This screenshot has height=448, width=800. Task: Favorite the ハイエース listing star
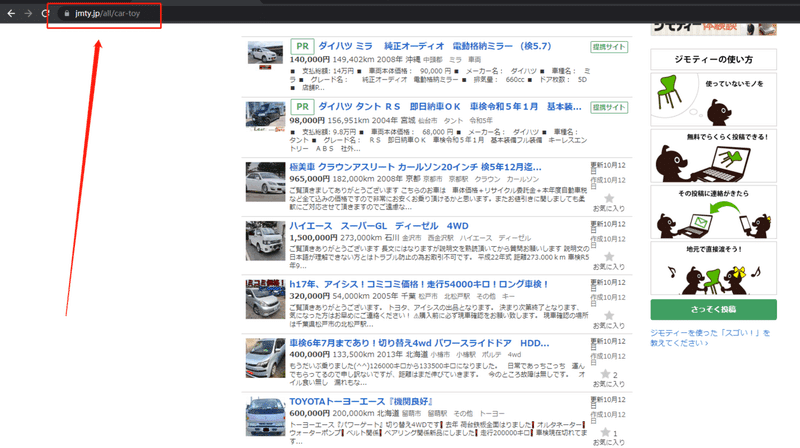click(x=609, y=257)
